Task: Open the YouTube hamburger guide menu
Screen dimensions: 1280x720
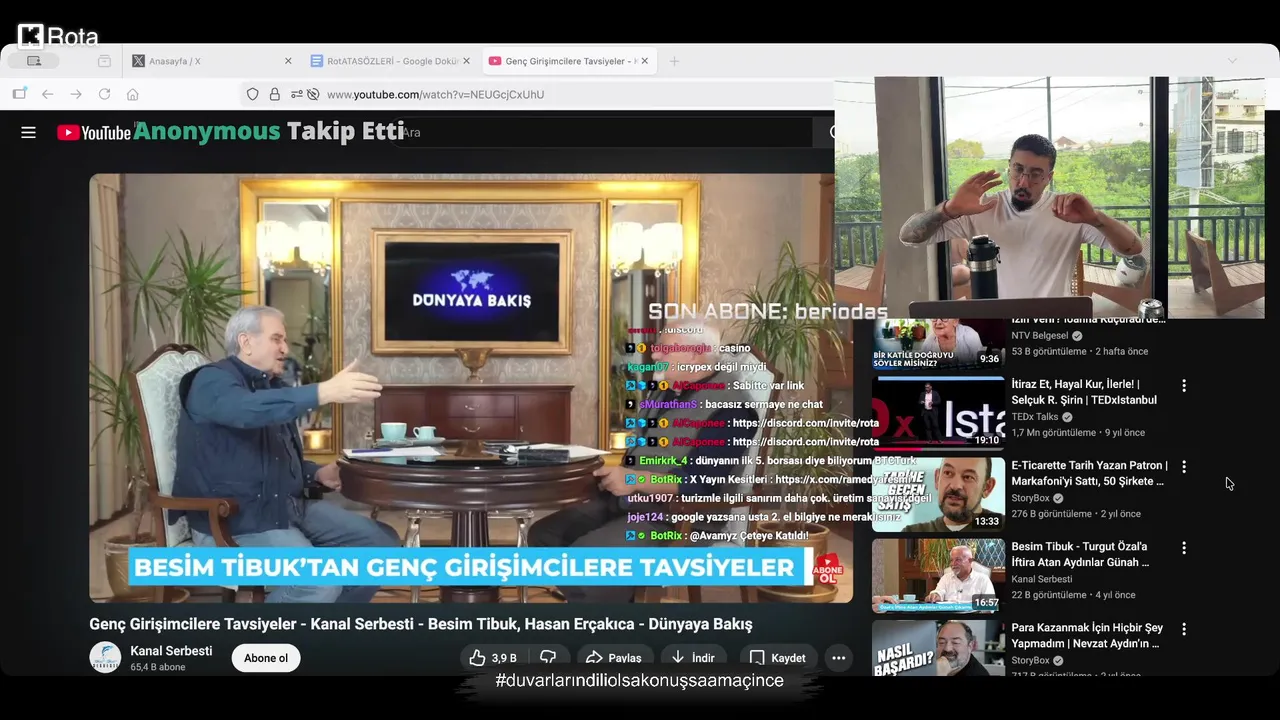Action: click(x=28, y=132)
